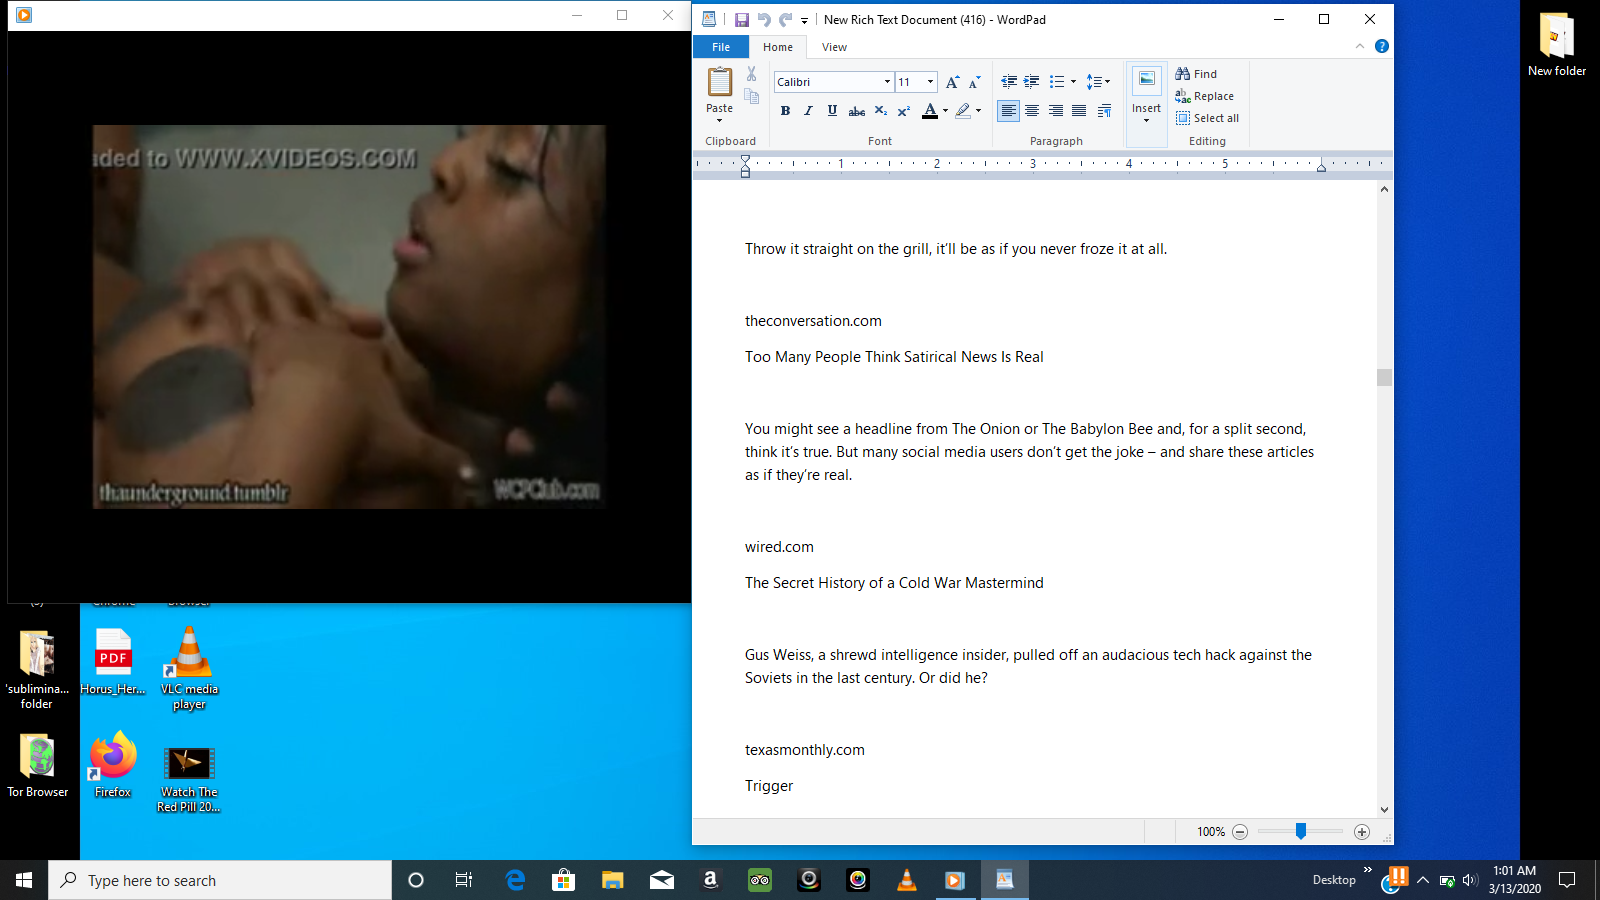
Task: Select the Horus_Her PDF desktop file
Action: pos(113,661)
